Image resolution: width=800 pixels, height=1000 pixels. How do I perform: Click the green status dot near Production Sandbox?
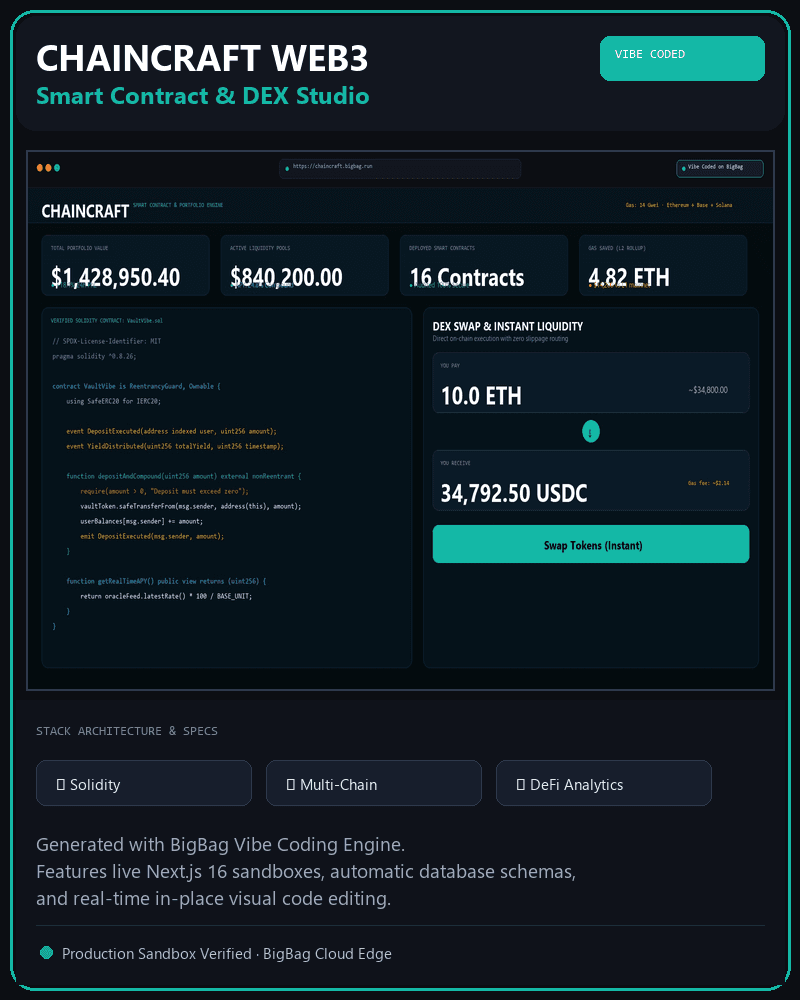[x=47, y=953]
